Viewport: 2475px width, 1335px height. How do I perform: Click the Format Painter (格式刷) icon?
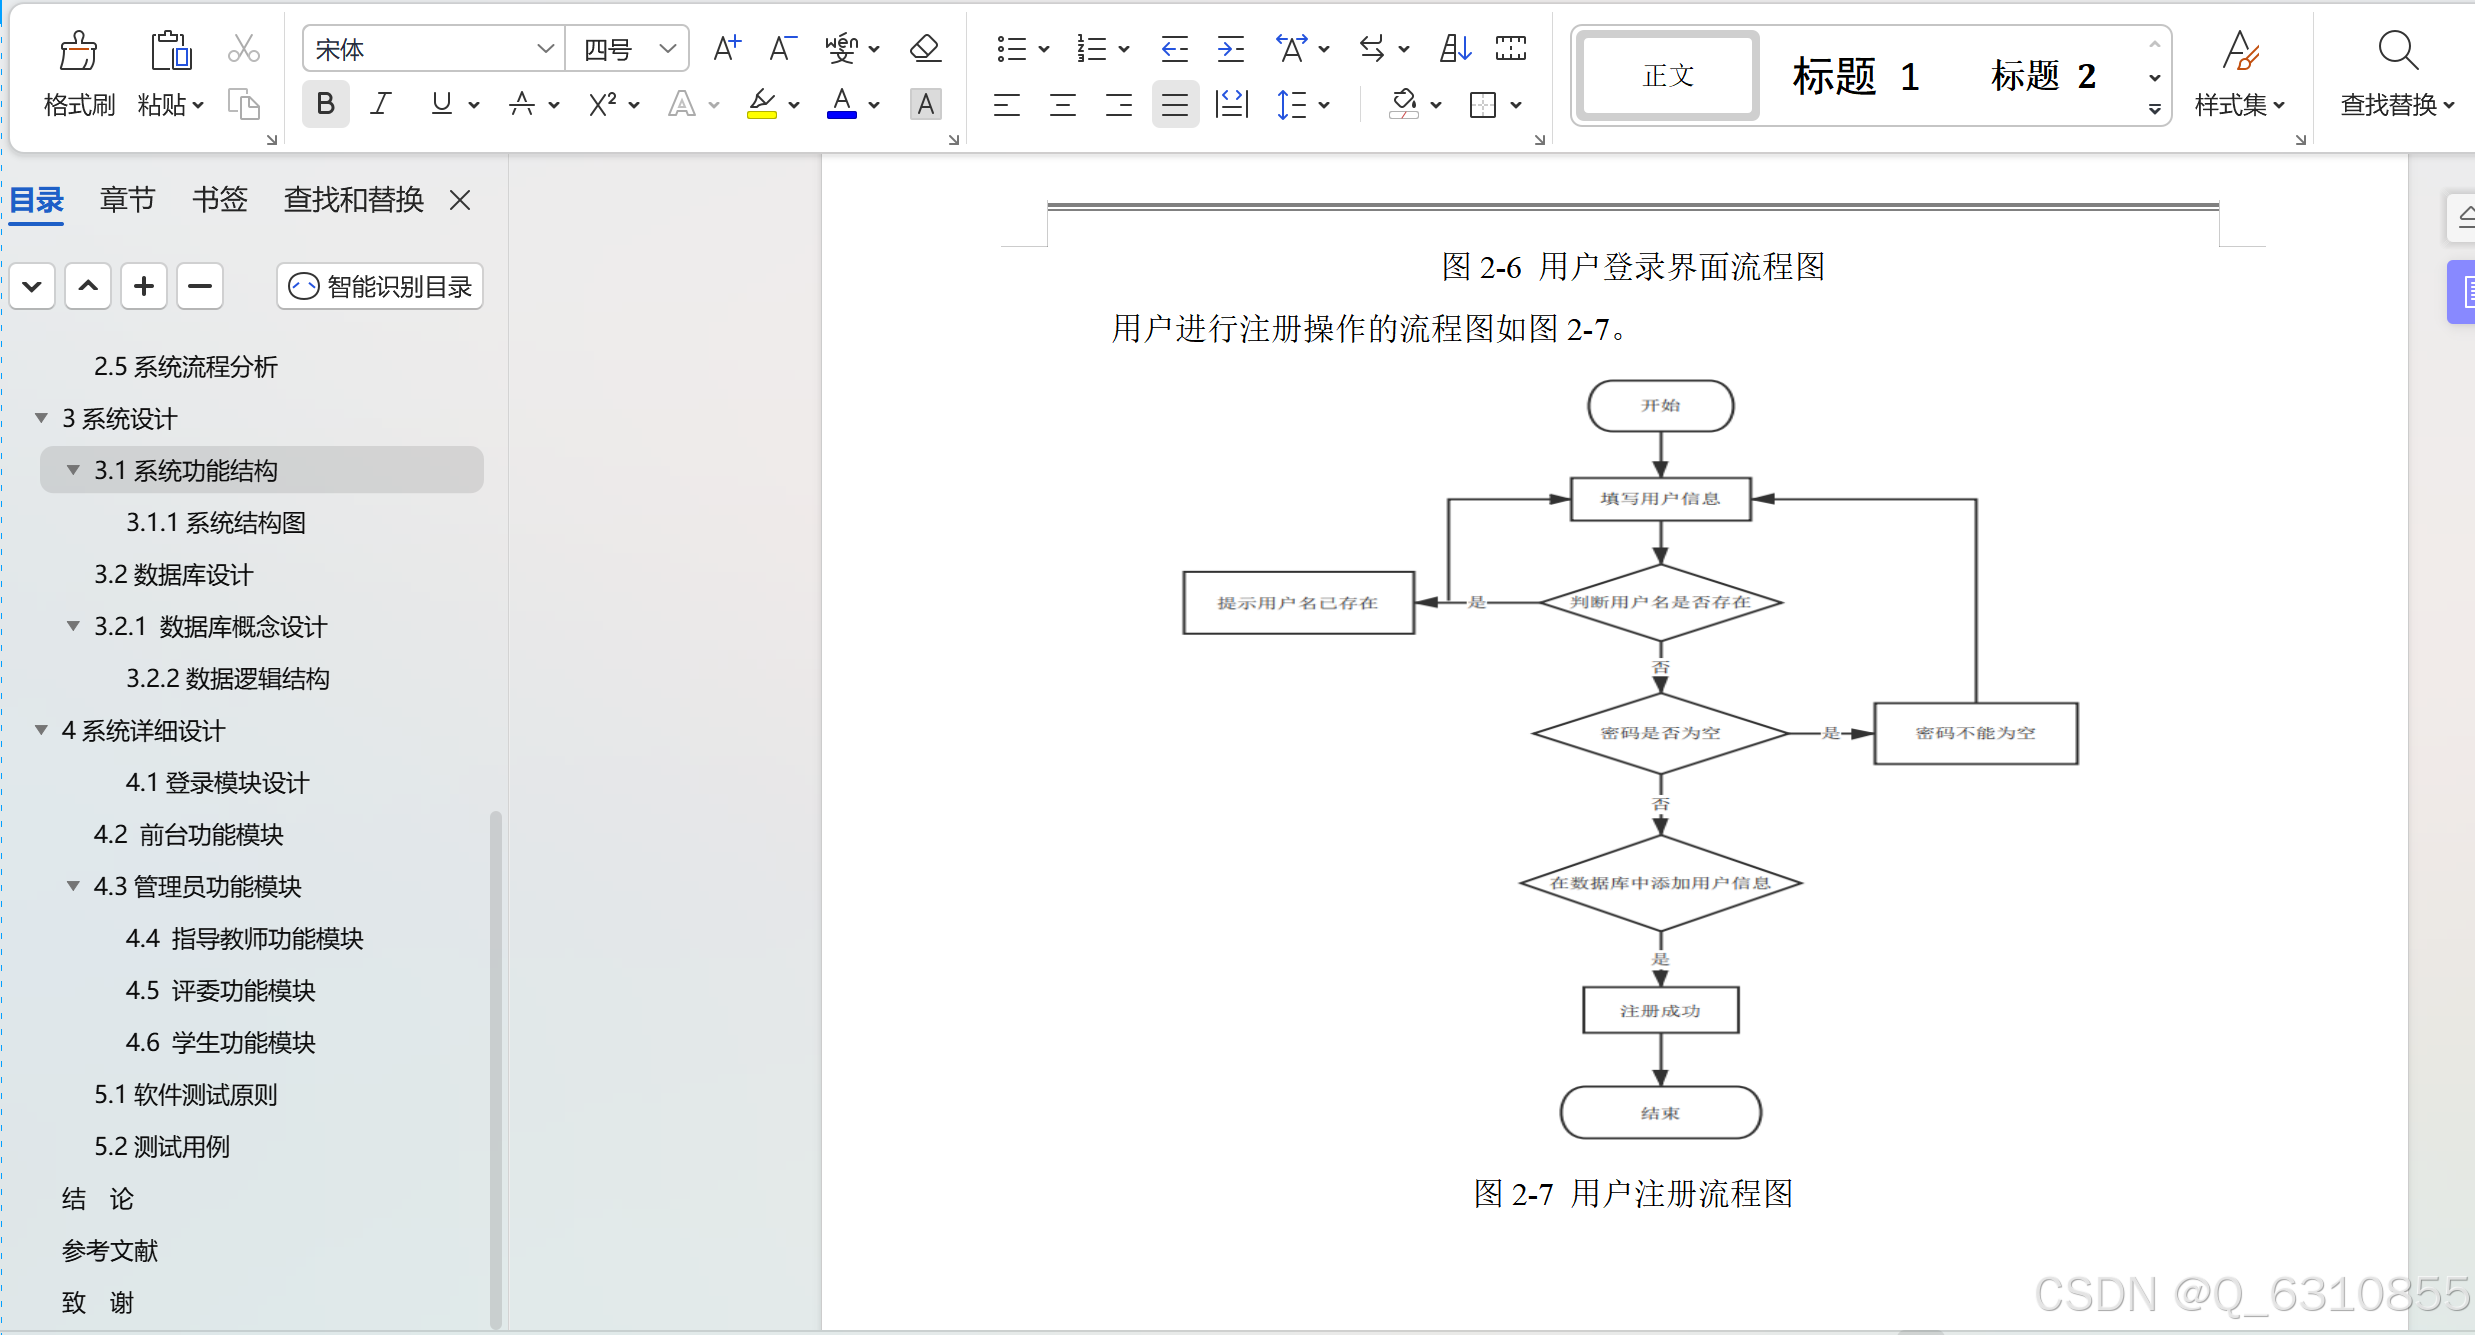pos(78,50)
